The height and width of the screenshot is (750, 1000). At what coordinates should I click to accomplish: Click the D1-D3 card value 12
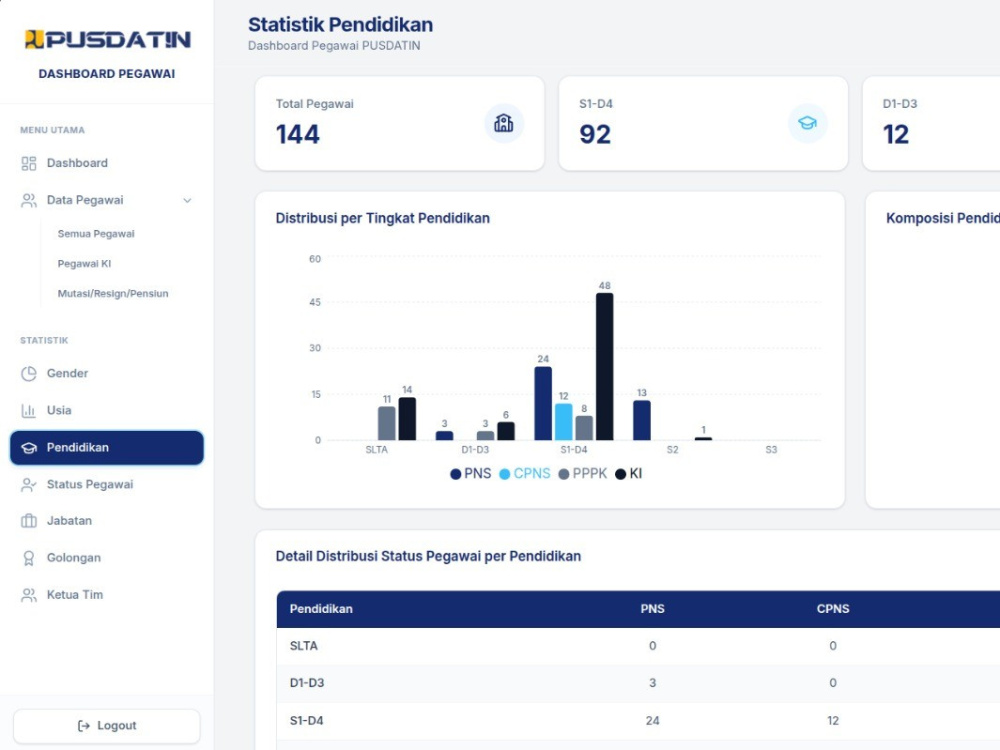(896, 135)
